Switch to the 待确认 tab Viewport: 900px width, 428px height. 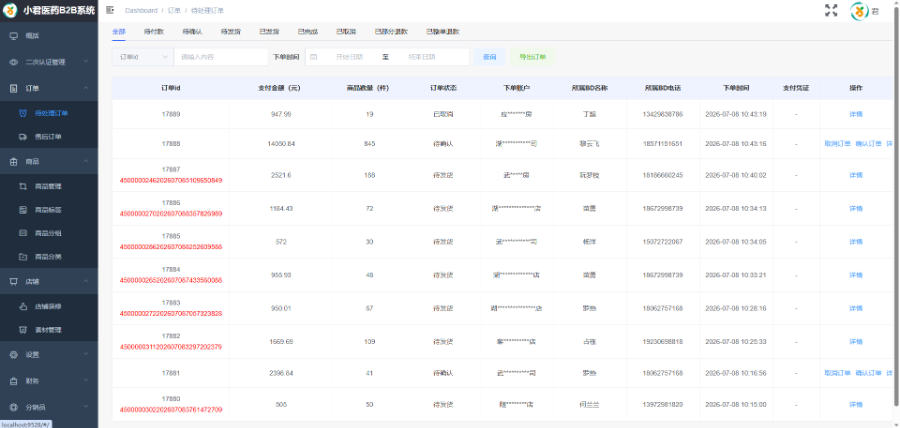192,32
